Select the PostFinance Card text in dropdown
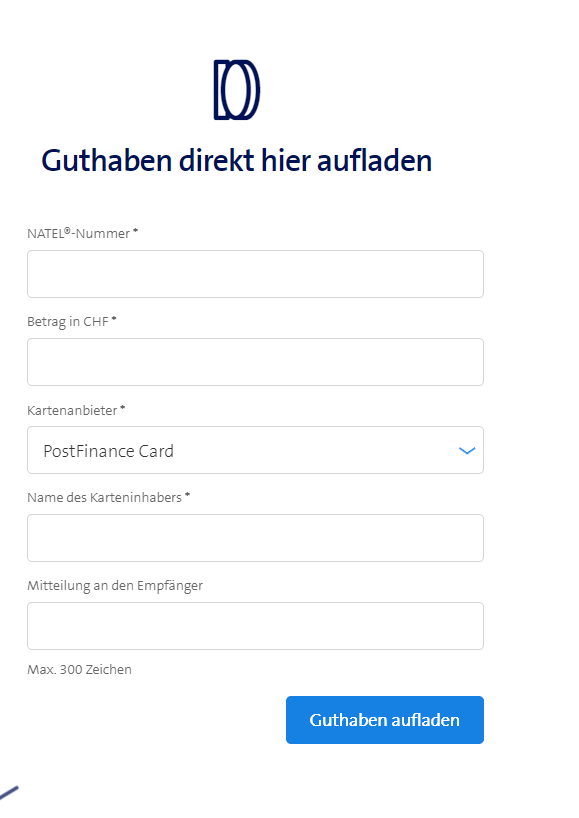Screen dimensions: 579x818 [x=107, y=450]
